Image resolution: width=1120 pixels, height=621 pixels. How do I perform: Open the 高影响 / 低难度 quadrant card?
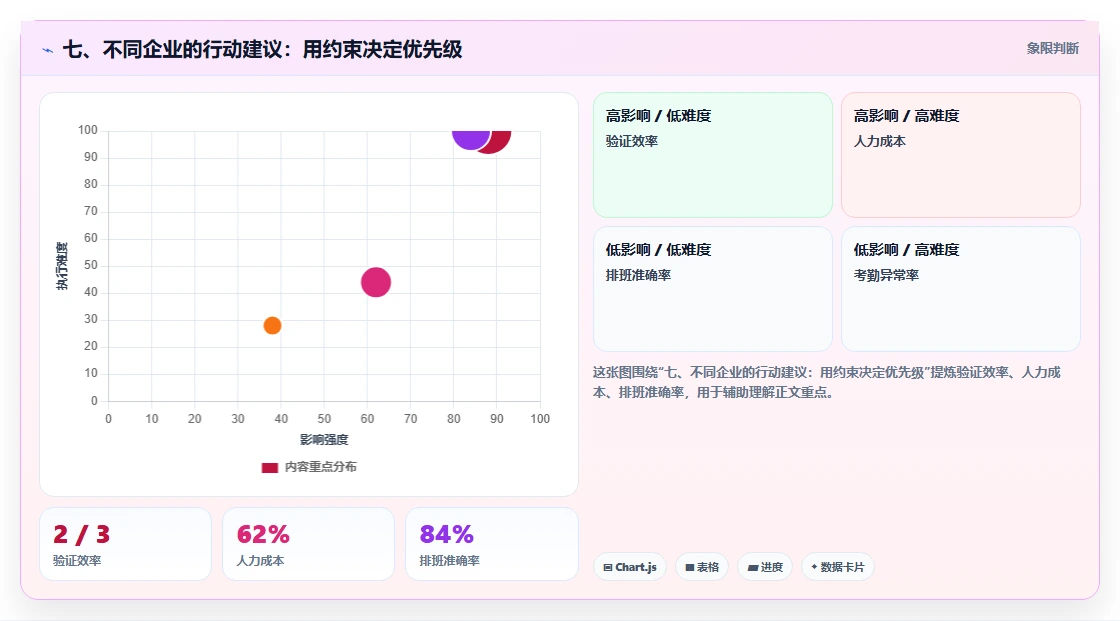pos(713,154)
